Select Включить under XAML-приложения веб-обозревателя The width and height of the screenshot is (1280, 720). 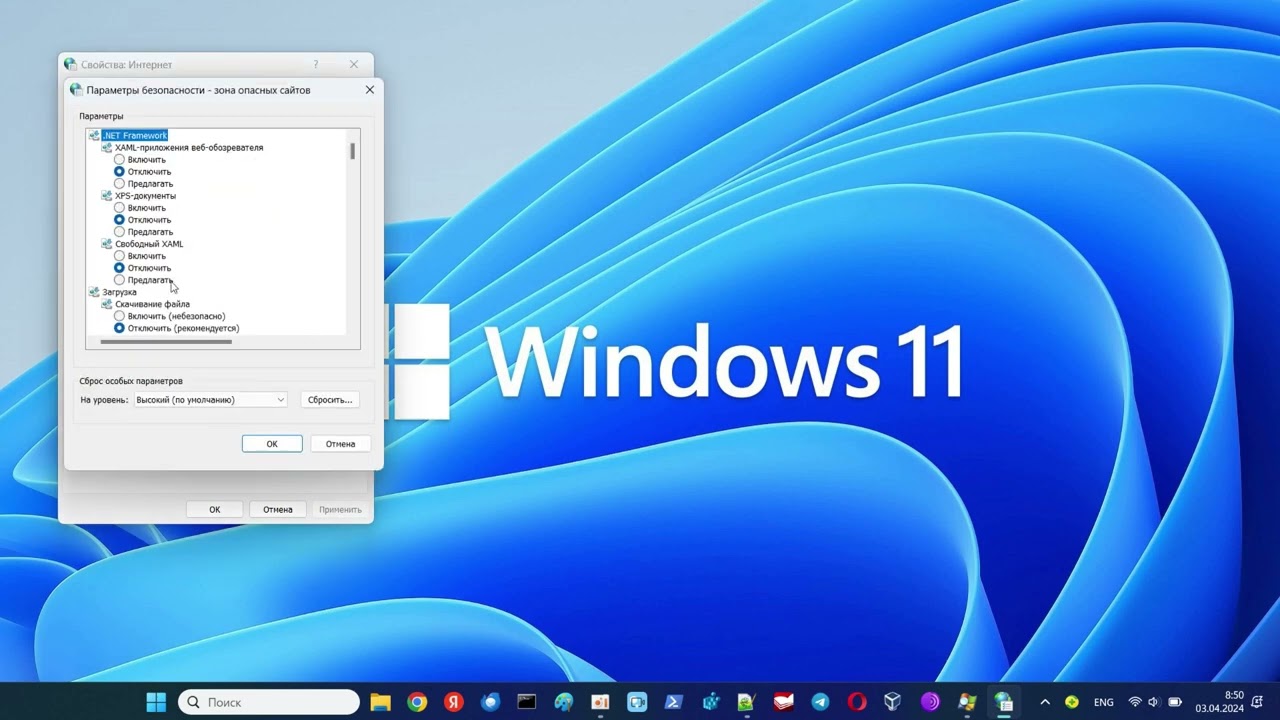[119, 159]
